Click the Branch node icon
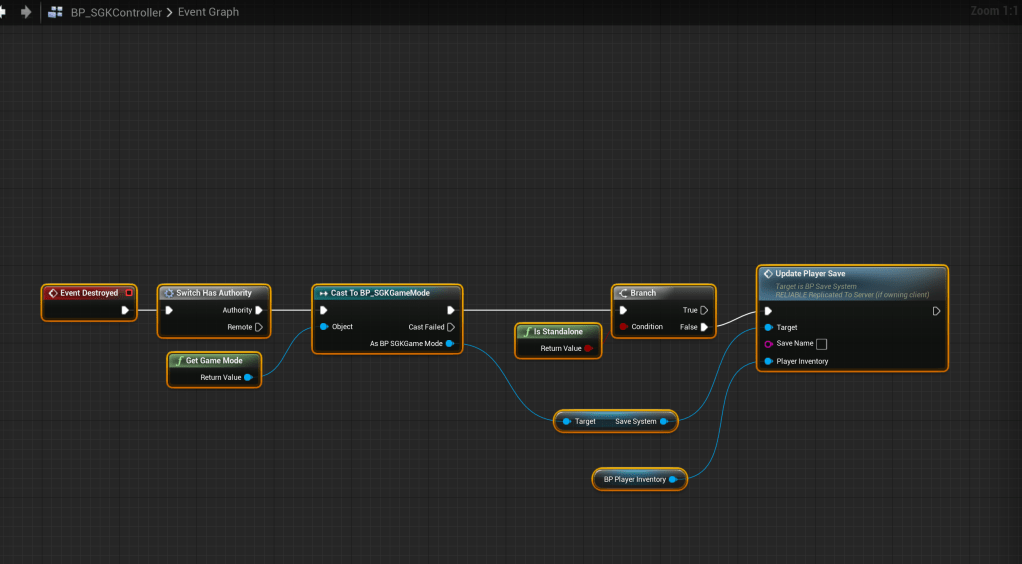Image resolution: width=1022 pixels, height=564 pixels. (622, 293)
